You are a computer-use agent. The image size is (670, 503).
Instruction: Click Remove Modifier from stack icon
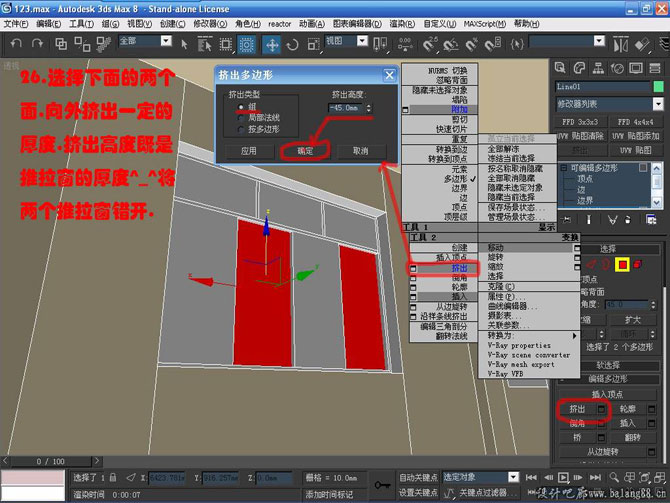coord(628,220)
